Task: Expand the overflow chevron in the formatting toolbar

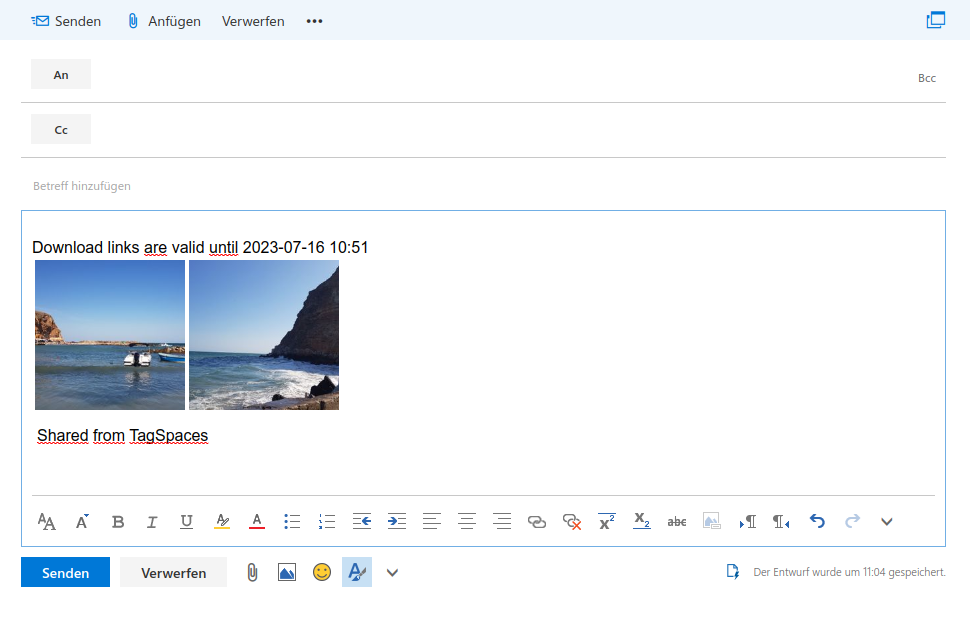Action: click(886, 521)
